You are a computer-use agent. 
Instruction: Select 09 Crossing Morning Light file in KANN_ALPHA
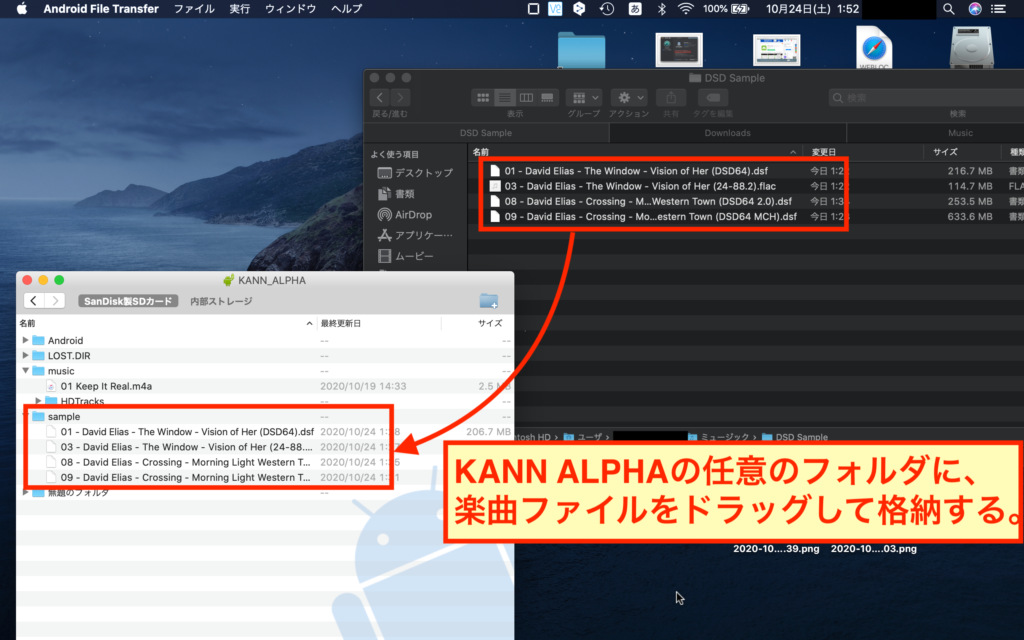(264, 477)
